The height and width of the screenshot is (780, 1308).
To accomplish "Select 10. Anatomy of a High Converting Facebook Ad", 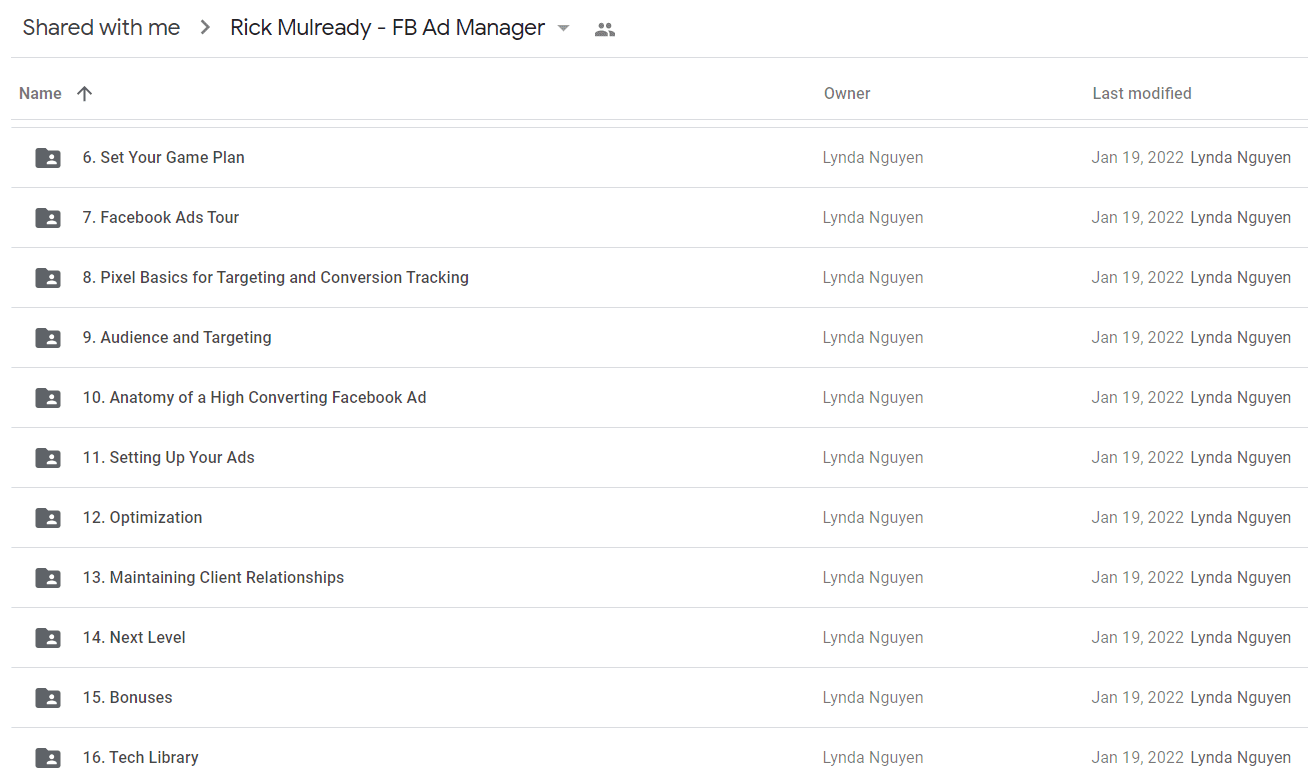I will pyautogui.click(x=254, y=397).
